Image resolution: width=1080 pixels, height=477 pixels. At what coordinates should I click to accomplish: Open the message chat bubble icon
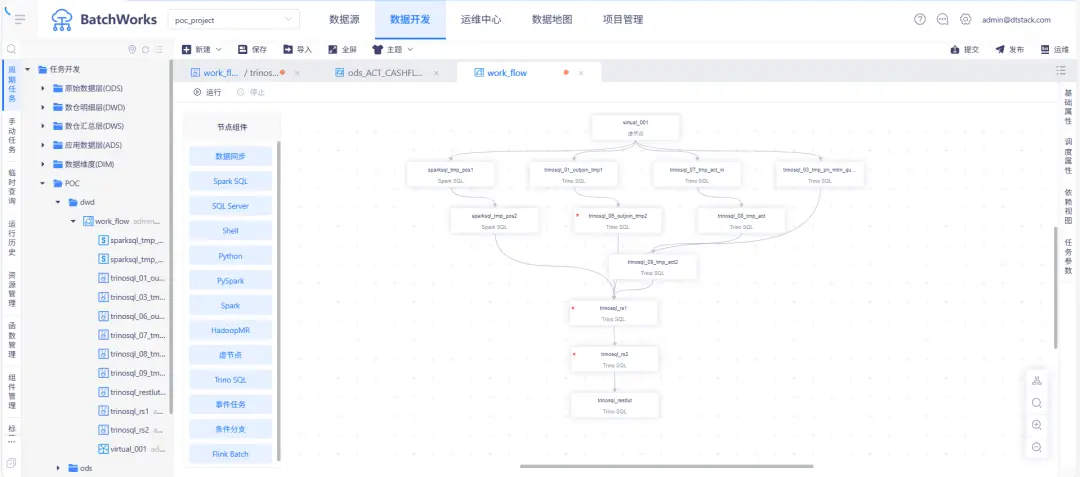(942, 19)
